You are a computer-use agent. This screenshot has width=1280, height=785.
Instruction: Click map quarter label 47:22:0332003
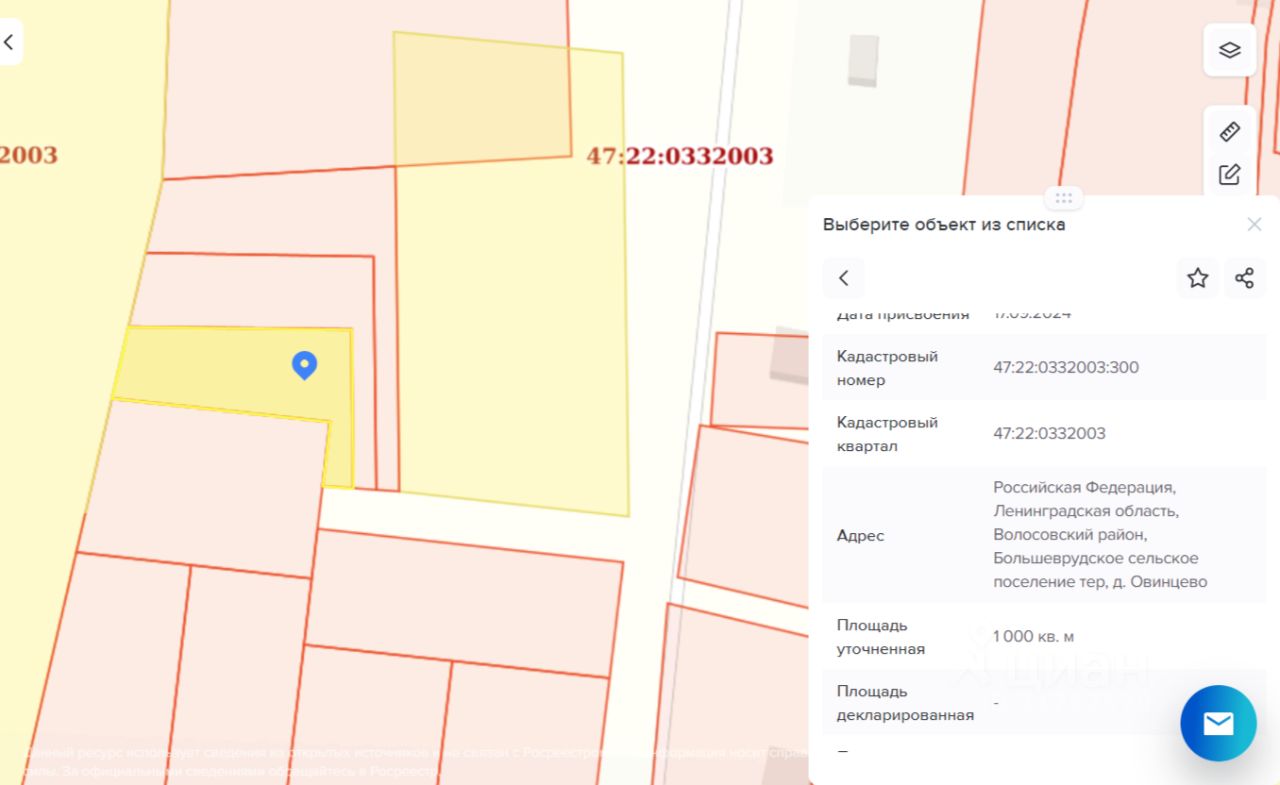679,156
